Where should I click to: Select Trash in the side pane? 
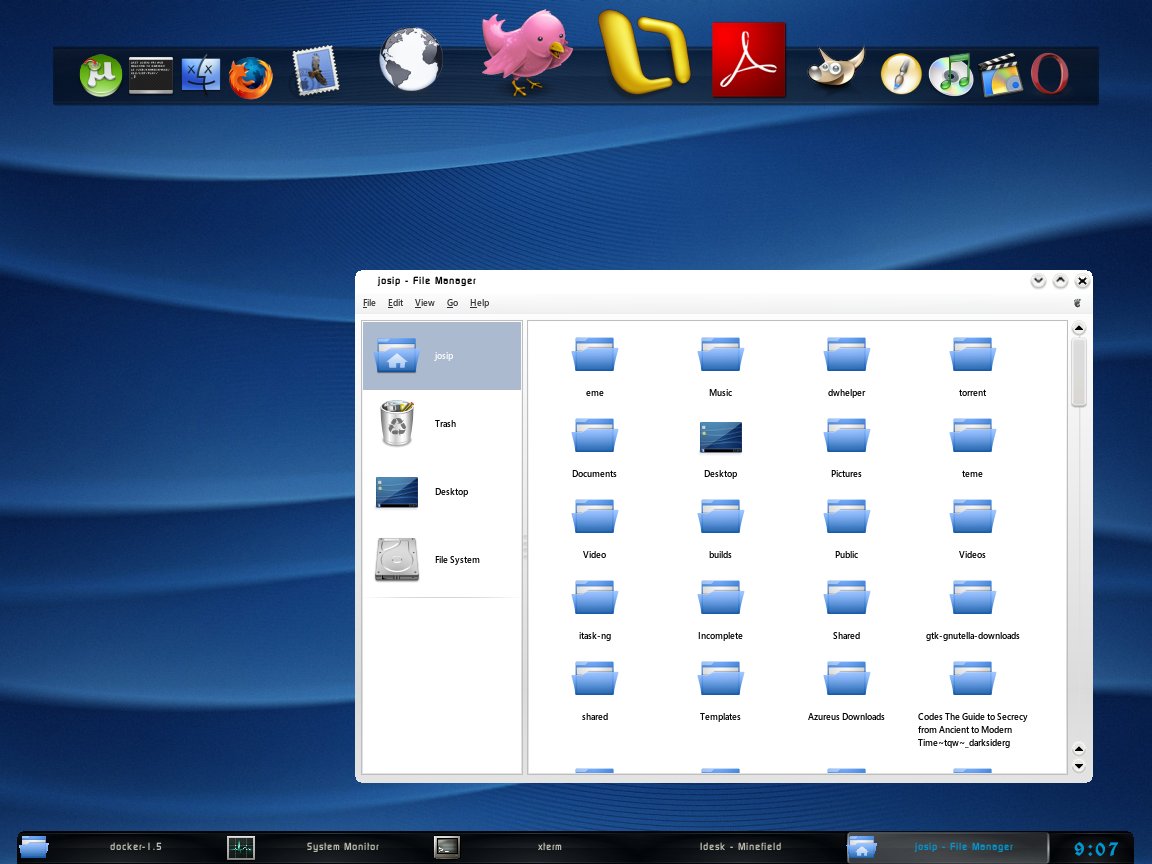click(x=442, y=423)
